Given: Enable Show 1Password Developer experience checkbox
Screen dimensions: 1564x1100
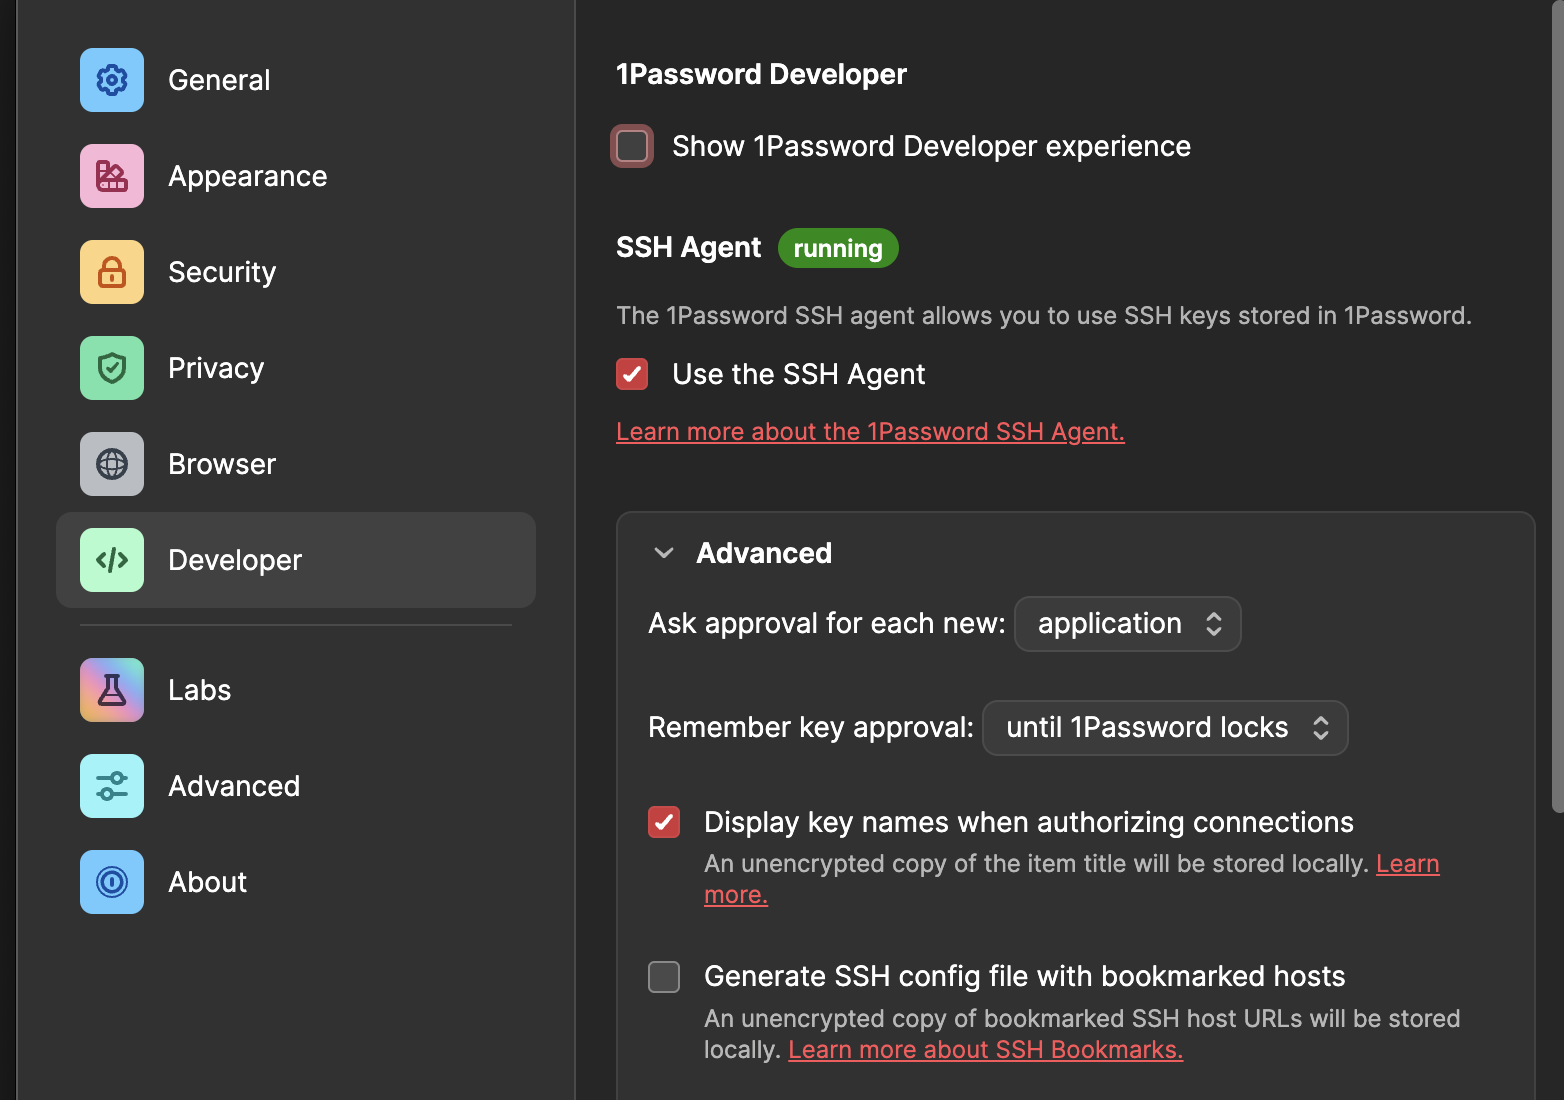Looking at the screenshot, I should [632, 146].
